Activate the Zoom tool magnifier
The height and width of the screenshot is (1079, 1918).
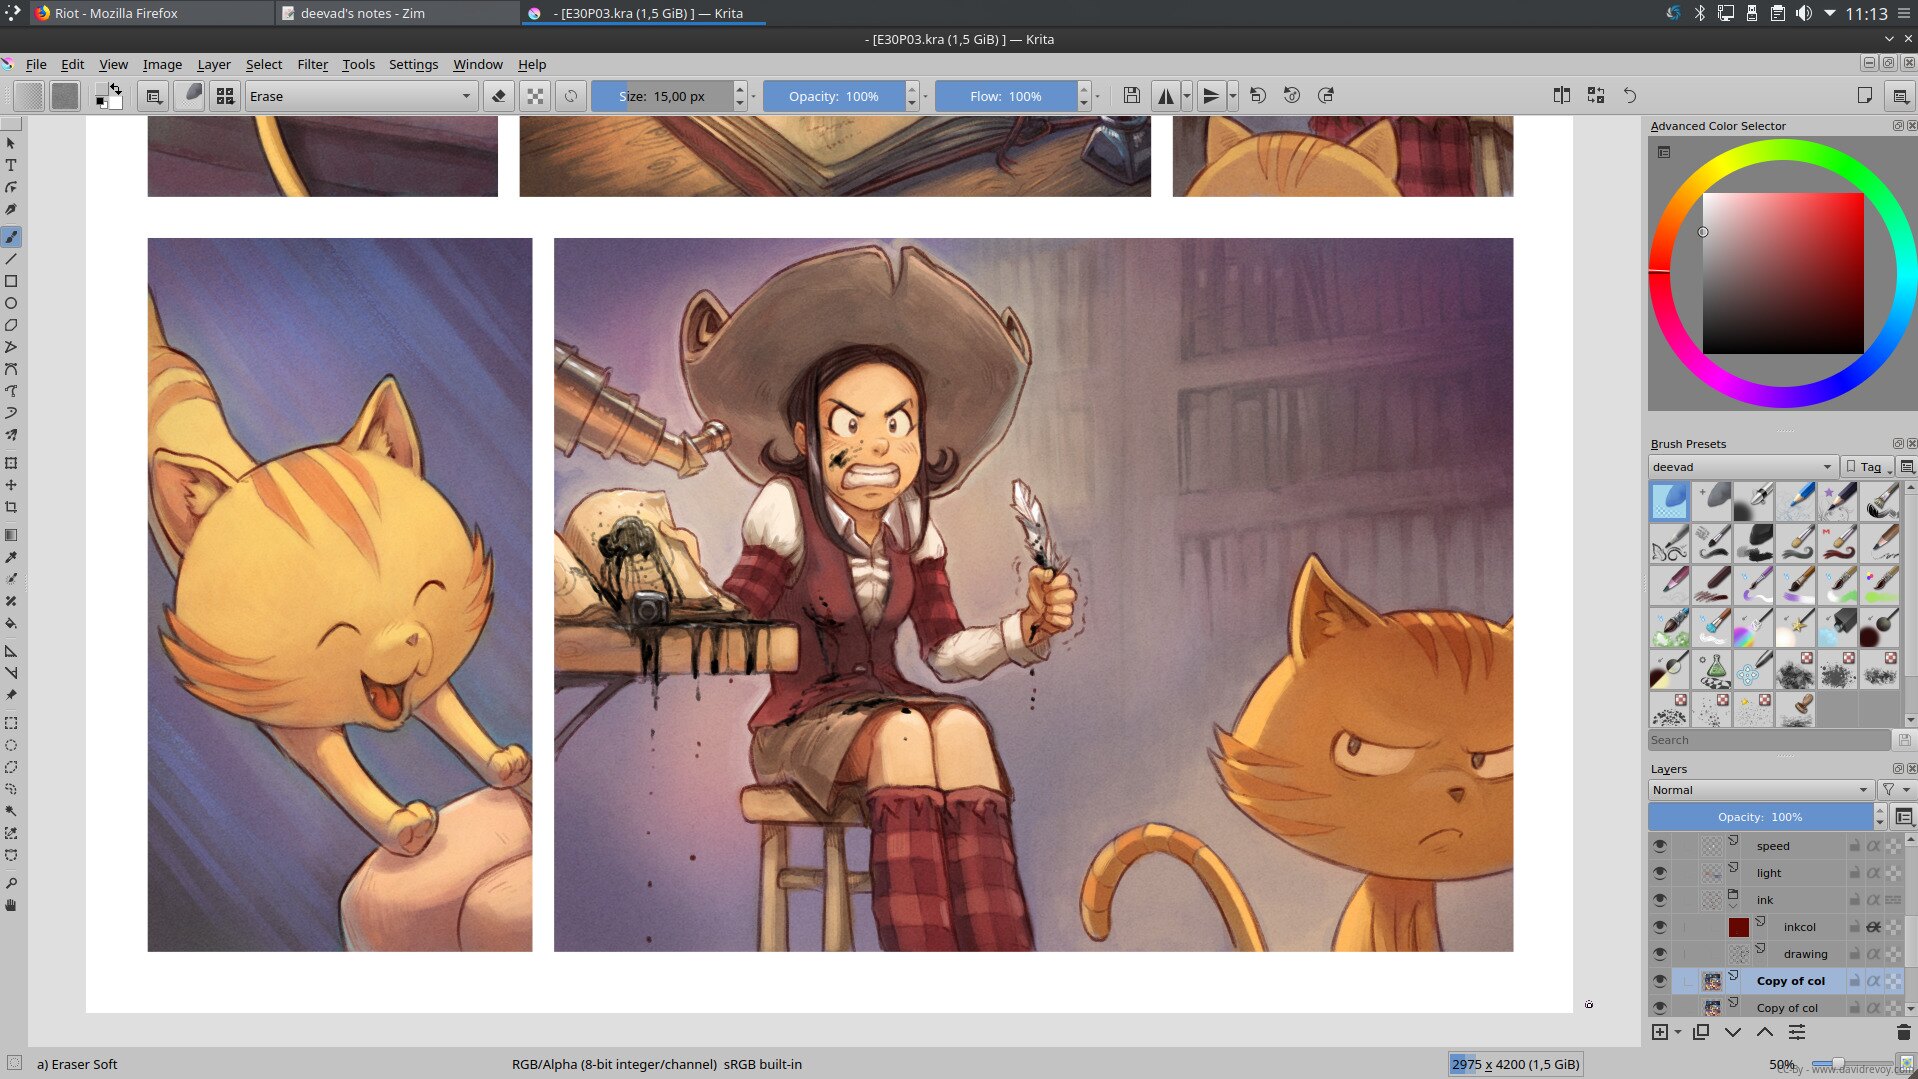(x=11, y=884)
